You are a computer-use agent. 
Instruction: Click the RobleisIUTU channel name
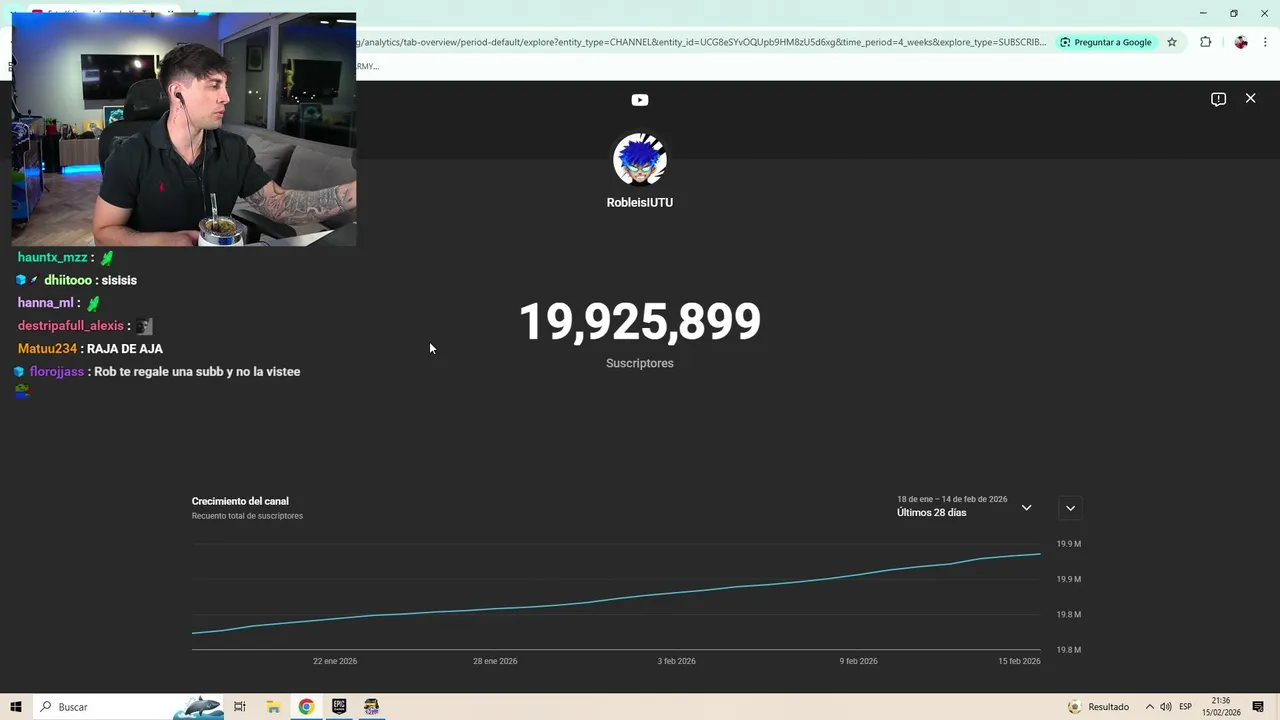point(640,202)
